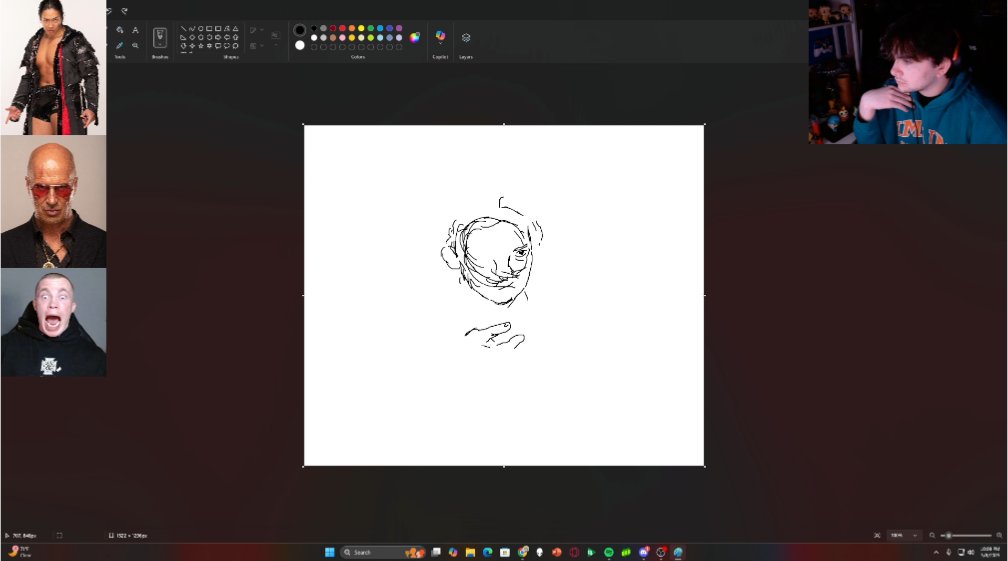Activate Color 2 white background swatch

pyautogui.click(x=300, y=45)
